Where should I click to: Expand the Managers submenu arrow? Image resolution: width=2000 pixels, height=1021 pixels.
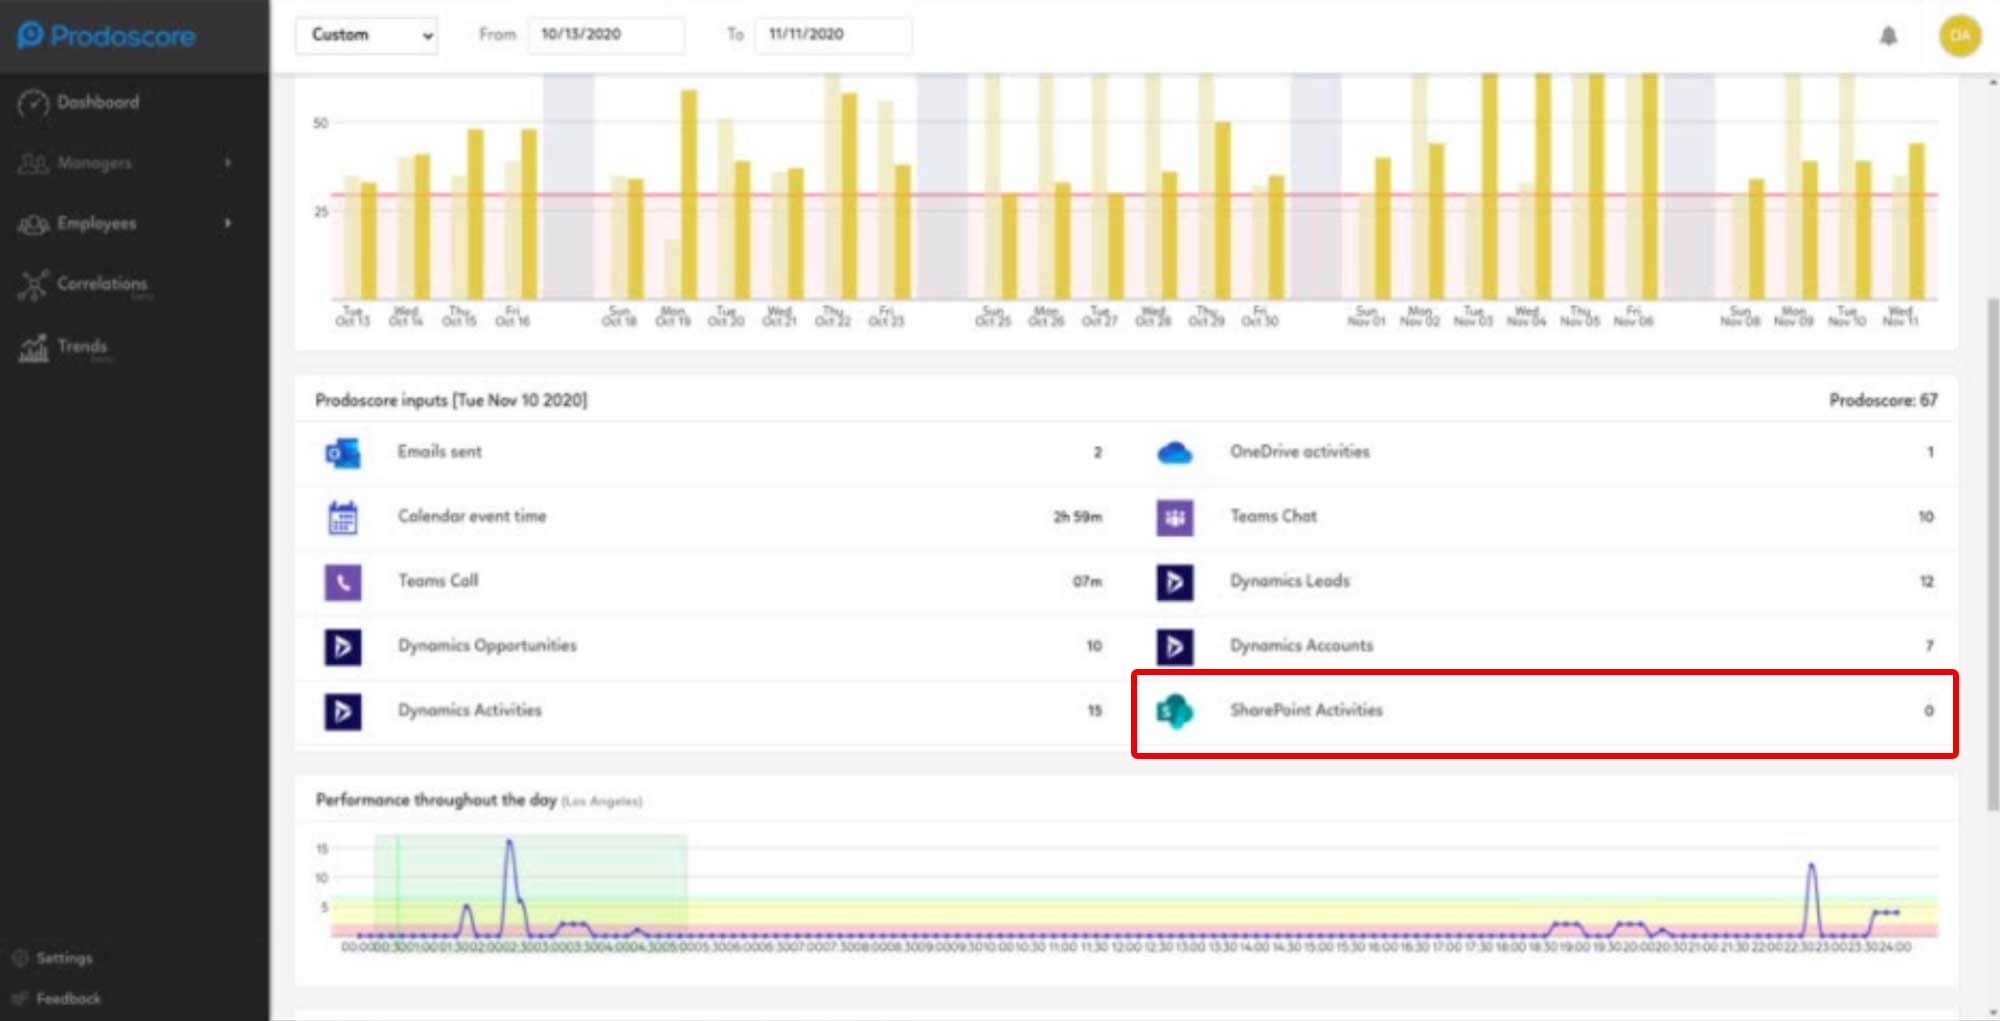tap(228, 162)
